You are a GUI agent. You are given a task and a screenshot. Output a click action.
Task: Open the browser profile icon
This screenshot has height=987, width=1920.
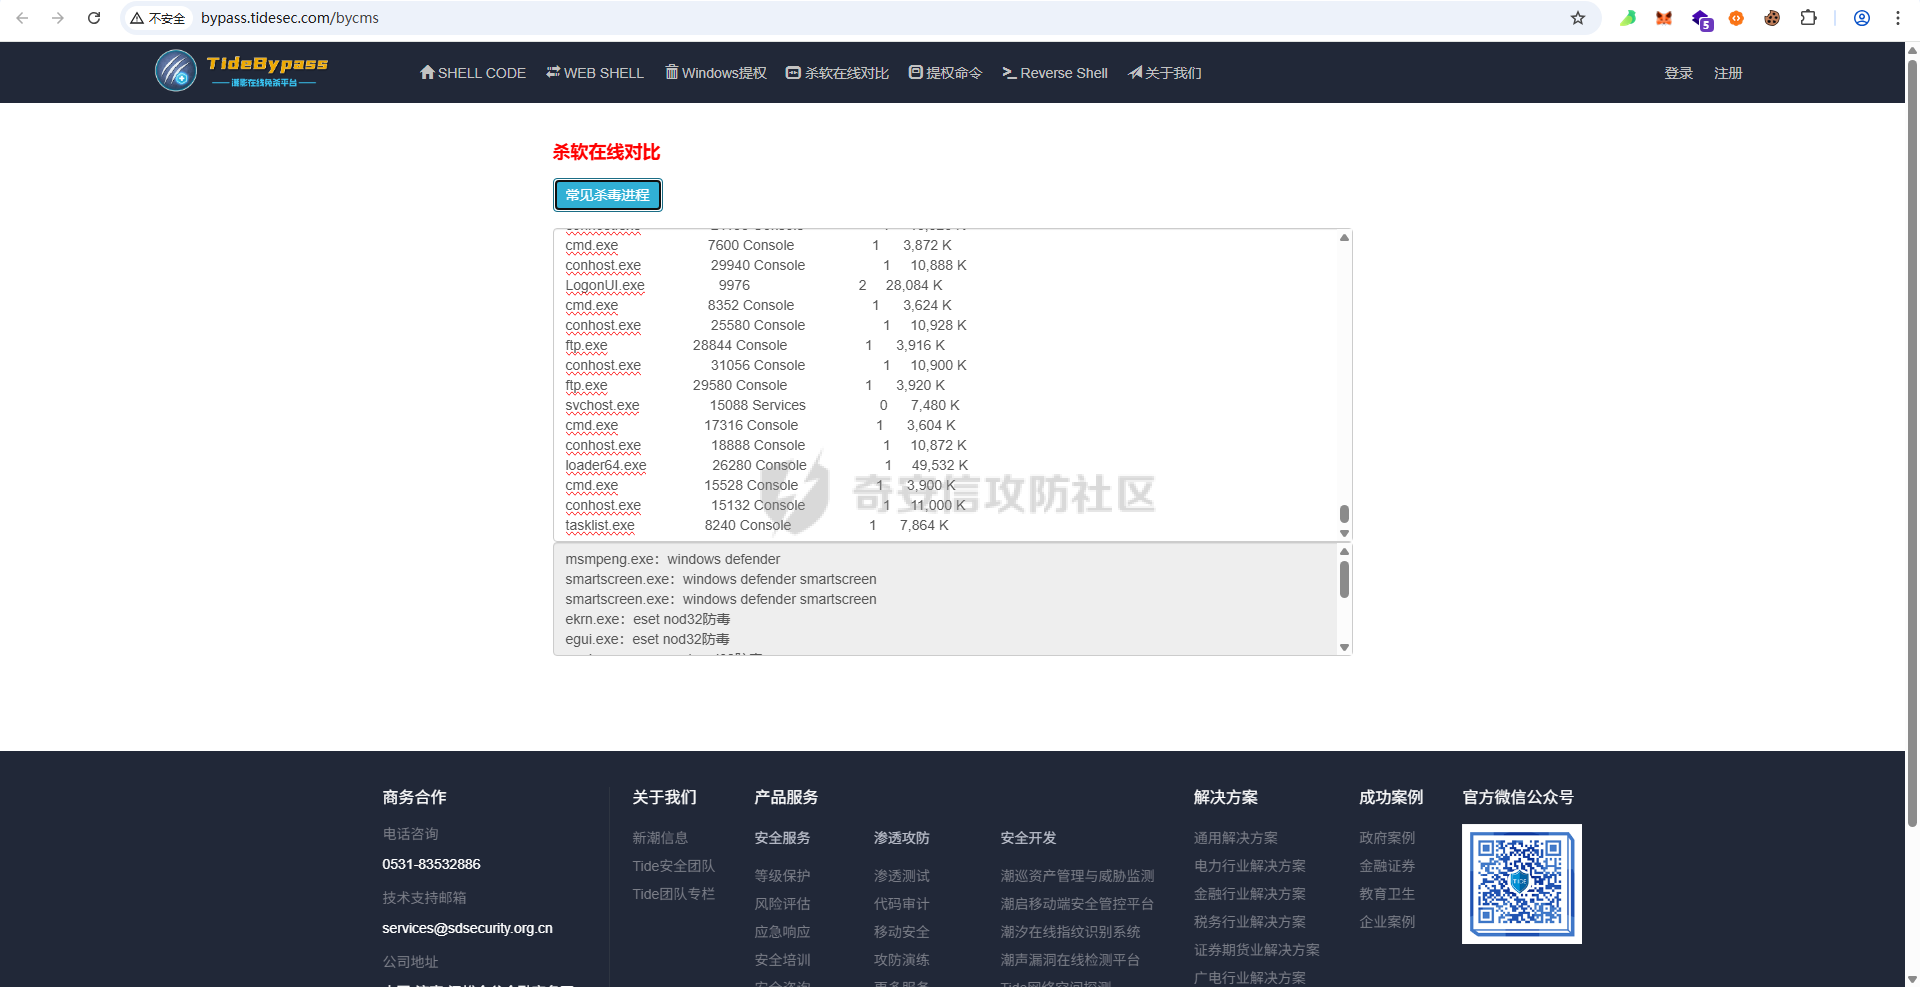point(1862,18)
